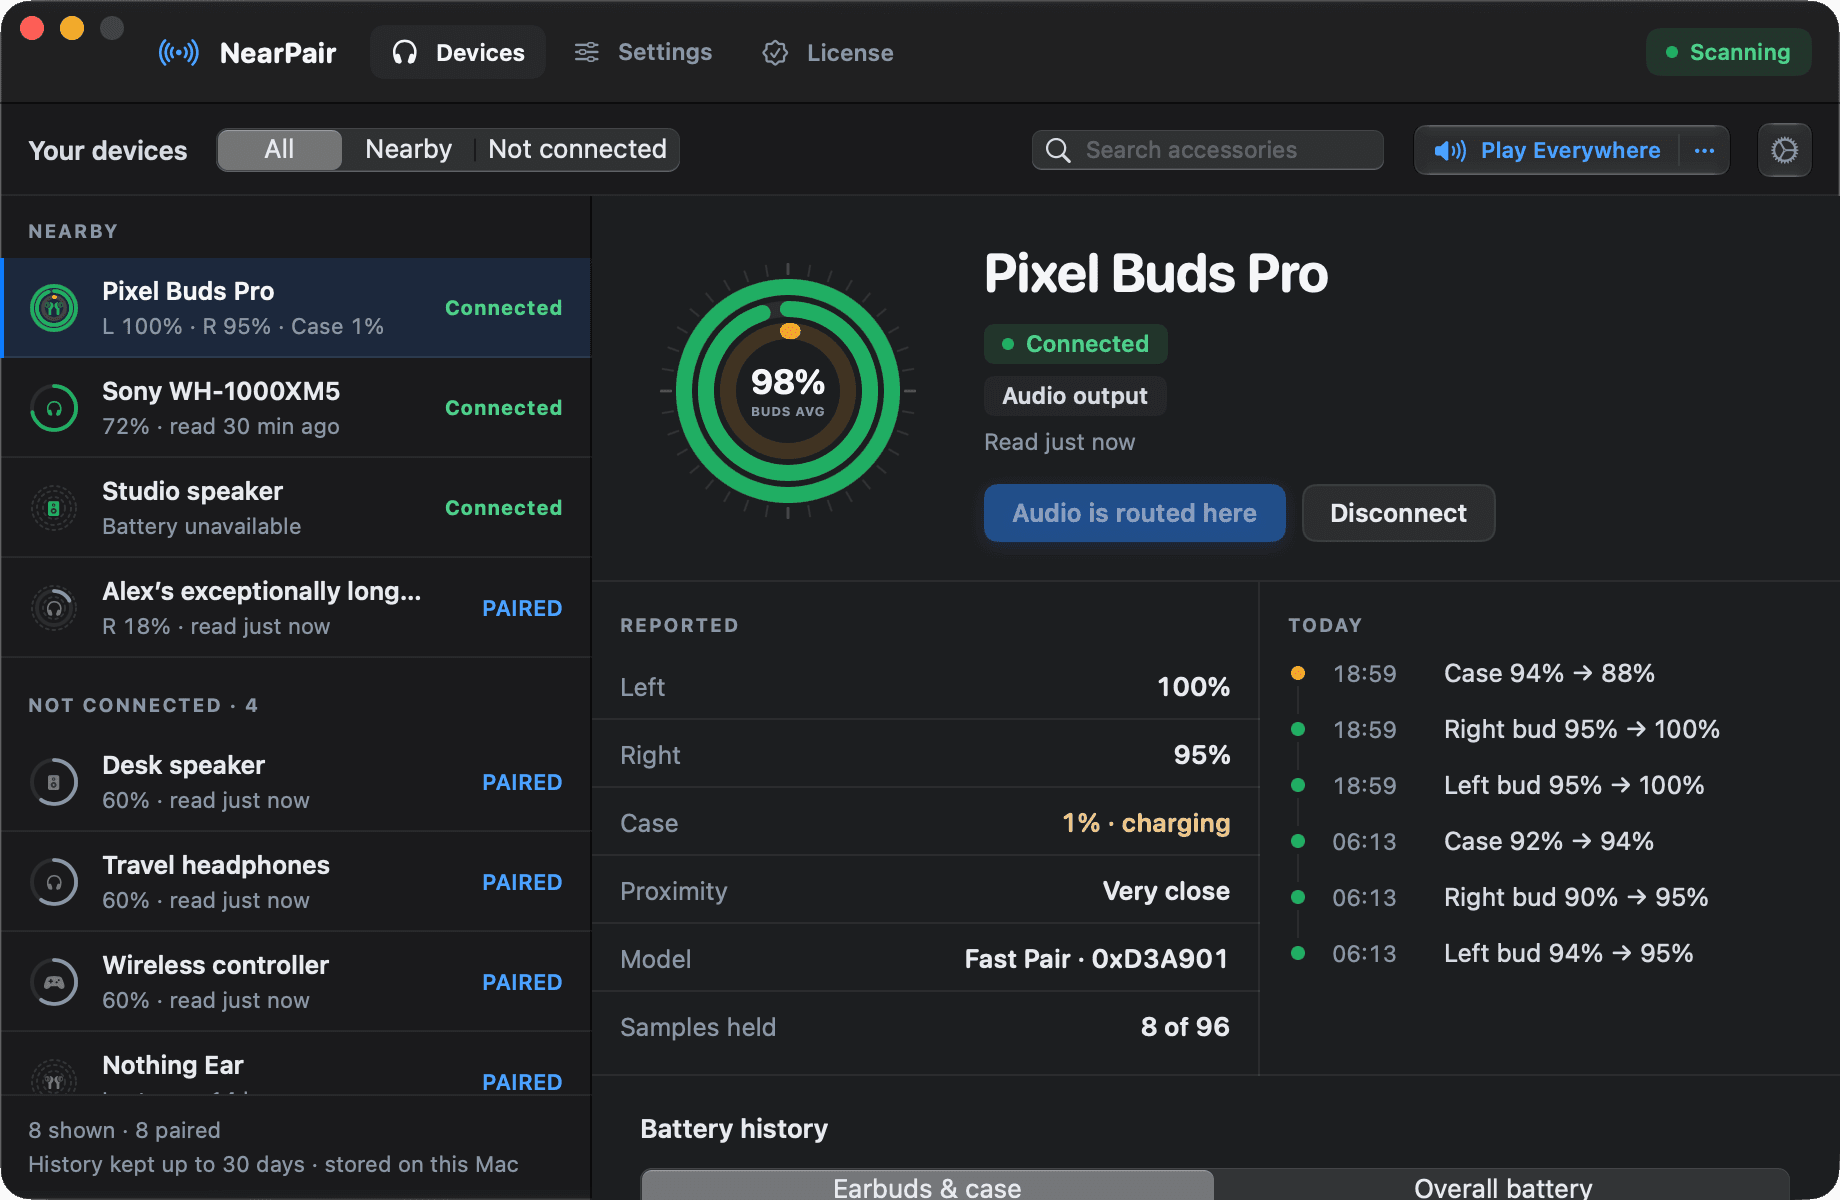Open the gear preferences button
This screenshot has width=1840, height=1200.
[1785, 150]
